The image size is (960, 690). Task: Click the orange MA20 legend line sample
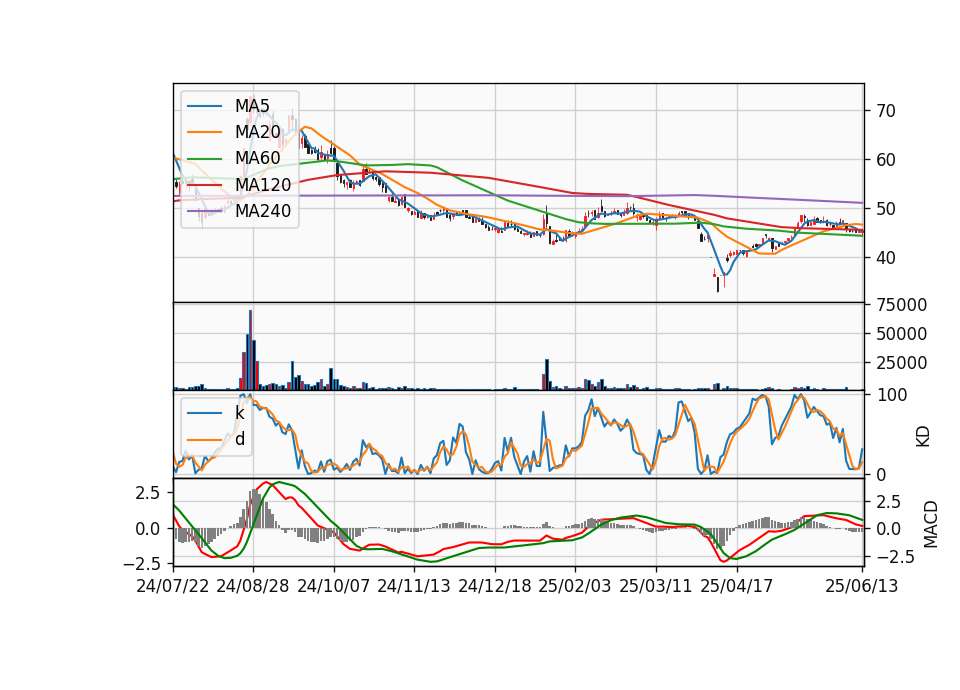204,133
